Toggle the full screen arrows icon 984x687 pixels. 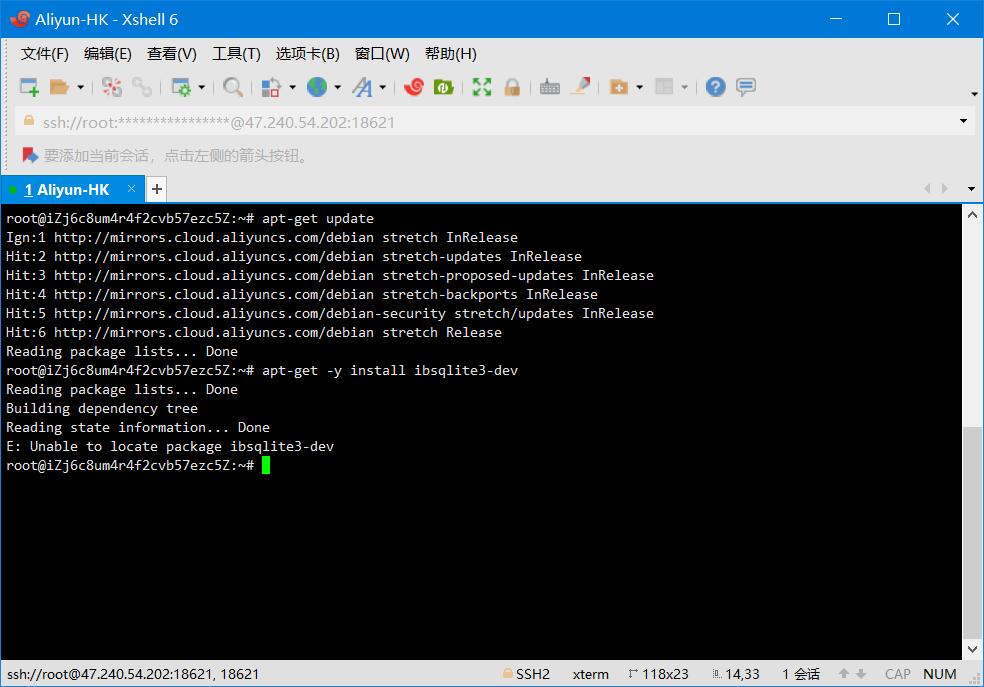(x=481, y=87)
